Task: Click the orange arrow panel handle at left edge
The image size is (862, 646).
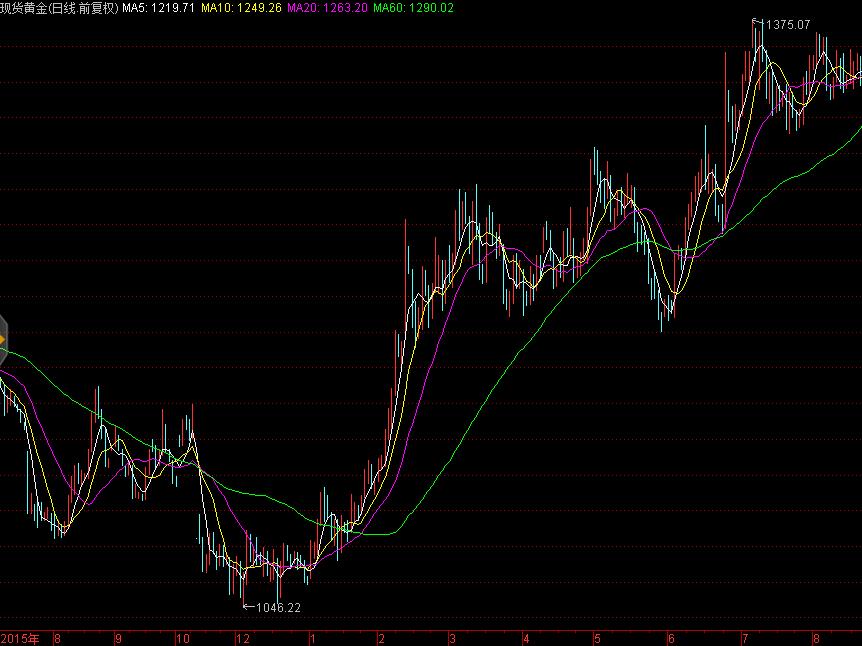Action: (x=3, y=340)
